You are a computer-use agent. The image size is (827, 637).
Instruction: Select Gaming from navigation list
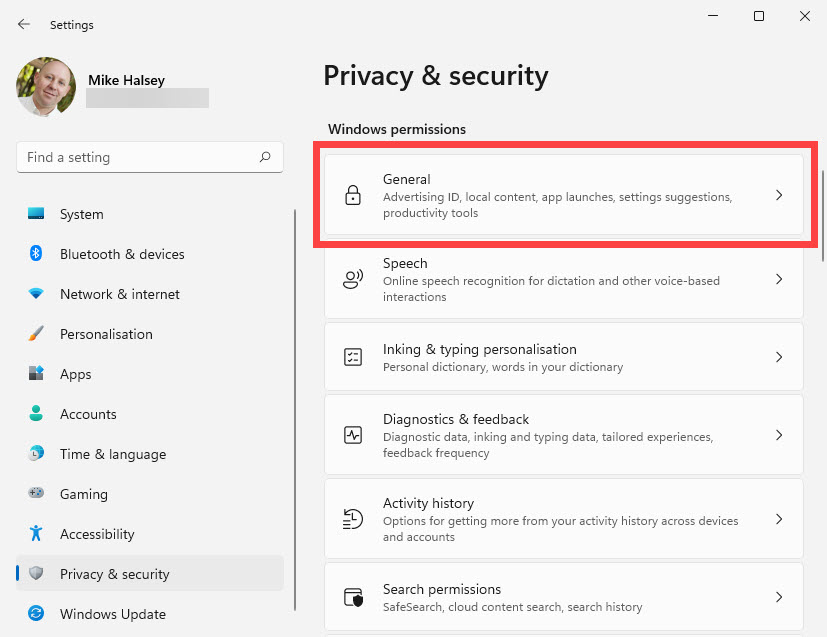(x=150, y=494)
